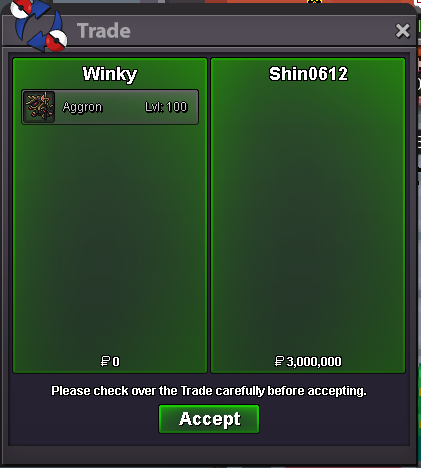Click the trade warning message text
Viewport: 421px width, 468px height.
209,391
